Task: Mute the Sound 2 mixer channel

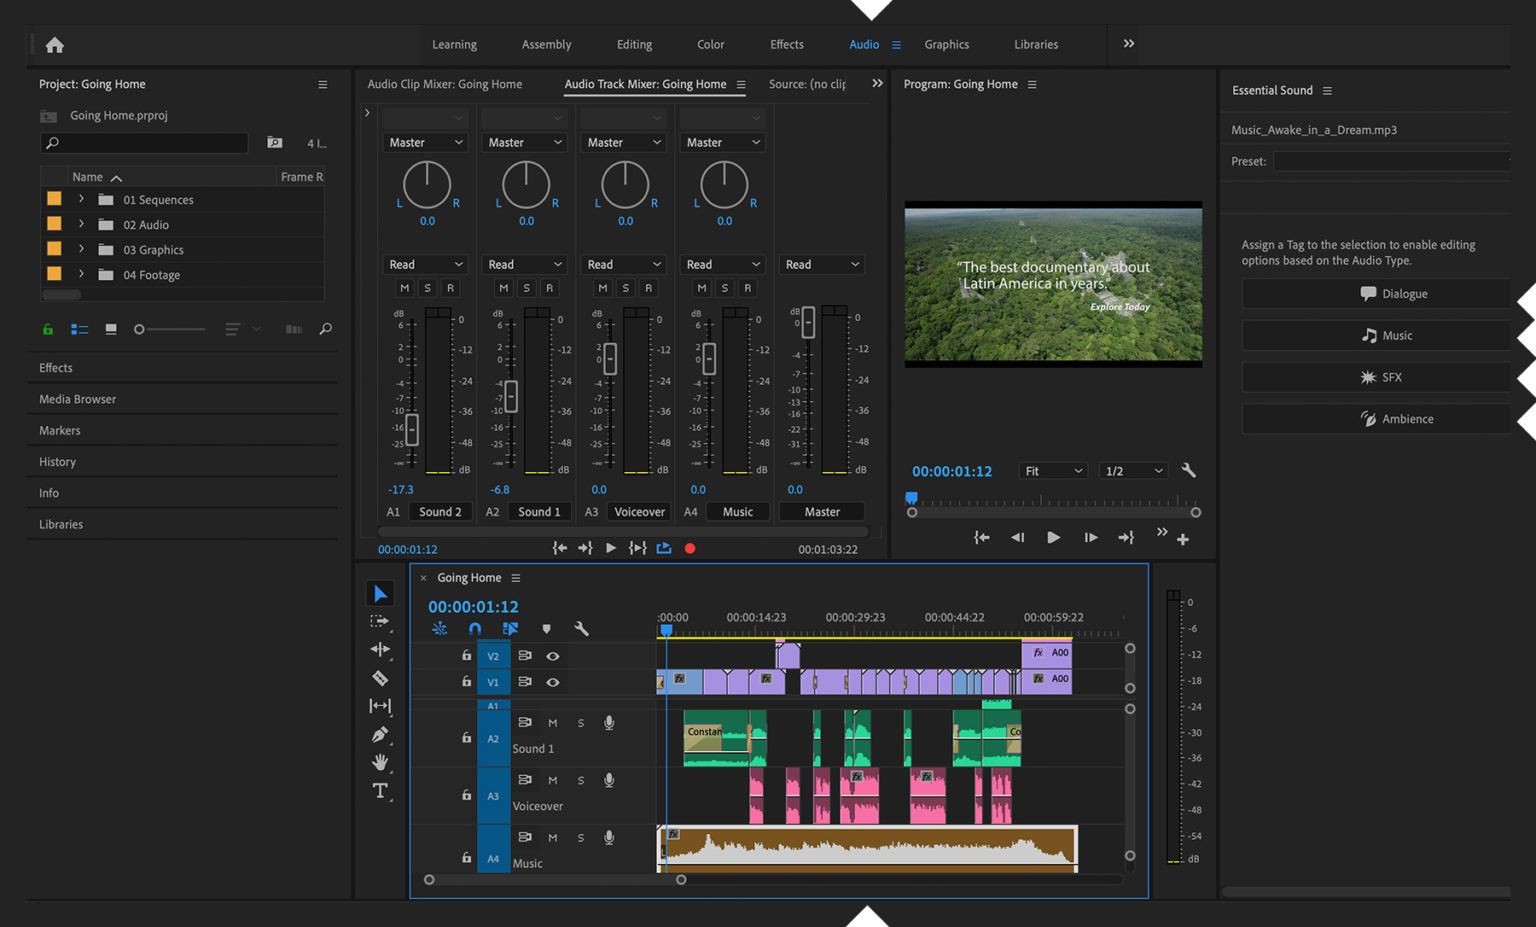Action: (x=404, y=288)
